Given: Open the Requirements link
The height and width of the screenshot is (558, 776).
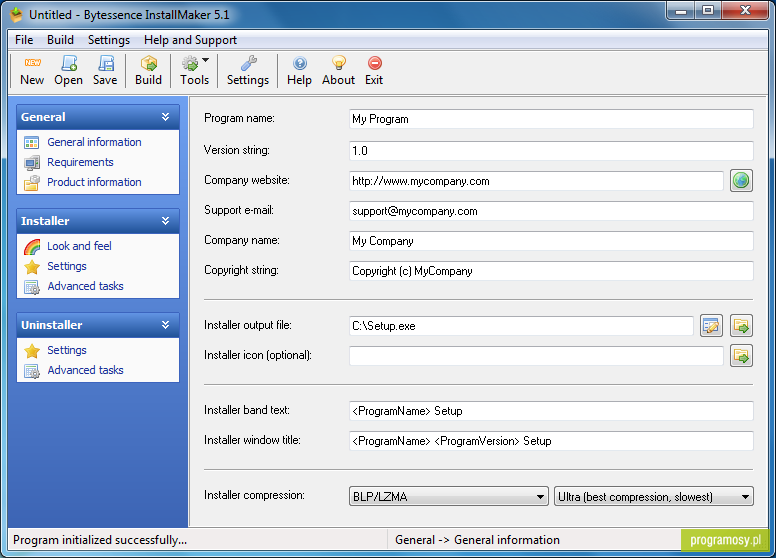Looking at the screenshot, I should point(80,162).
